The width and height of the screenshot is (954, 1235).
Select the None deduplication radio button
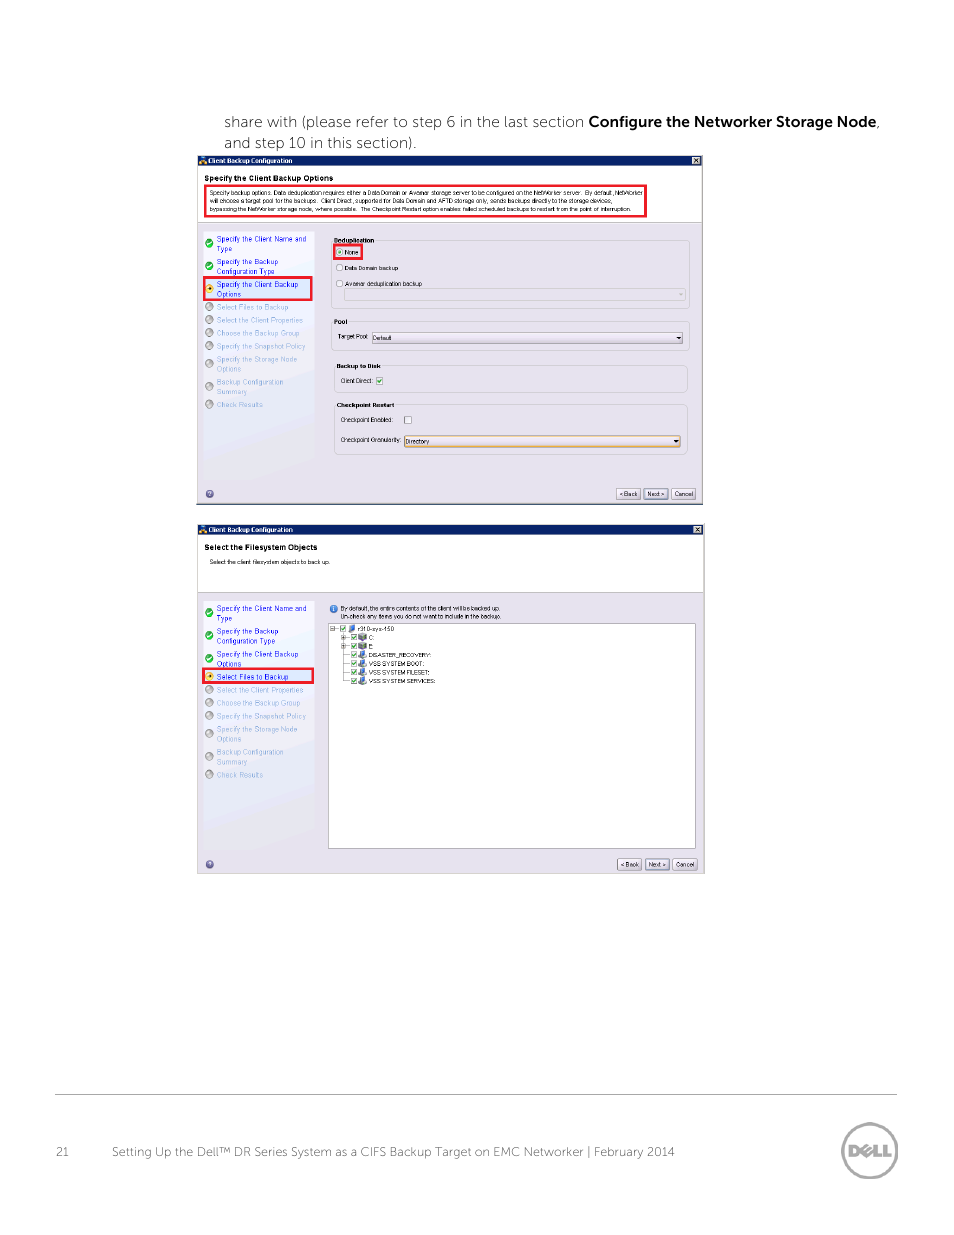[339, 252]
